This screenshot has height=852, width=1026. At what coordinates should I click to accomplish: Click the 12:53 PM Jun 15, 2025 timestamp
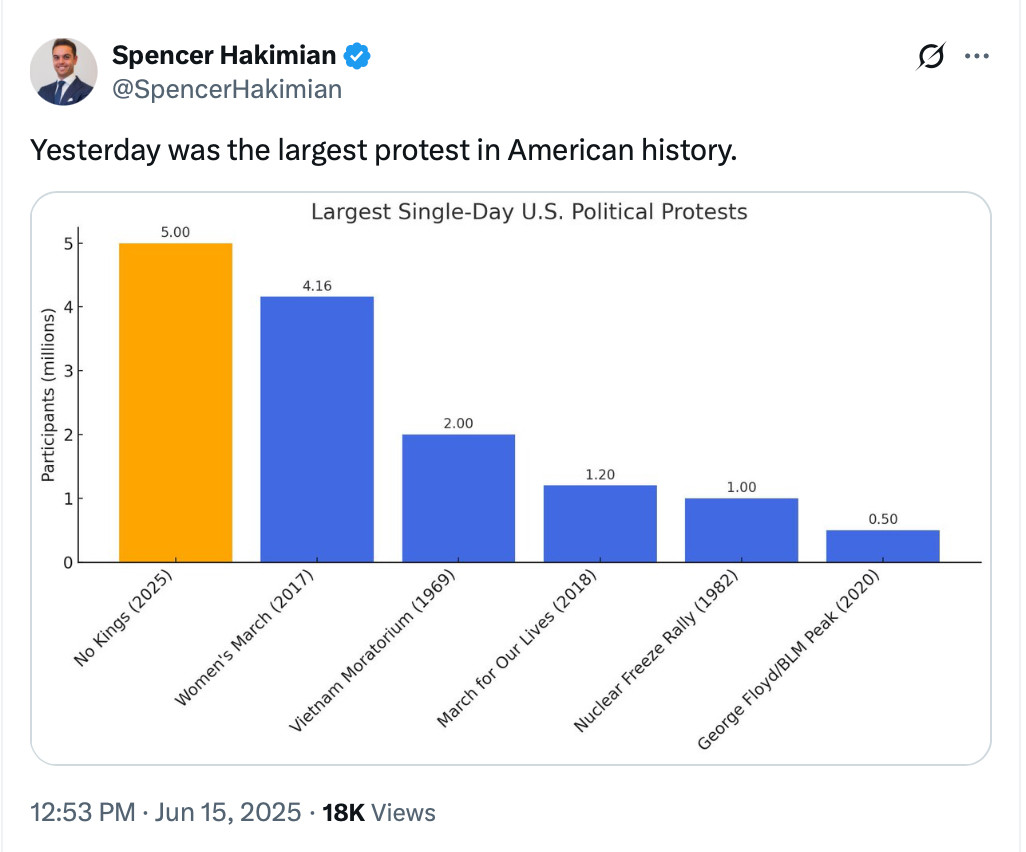(166, 812)
